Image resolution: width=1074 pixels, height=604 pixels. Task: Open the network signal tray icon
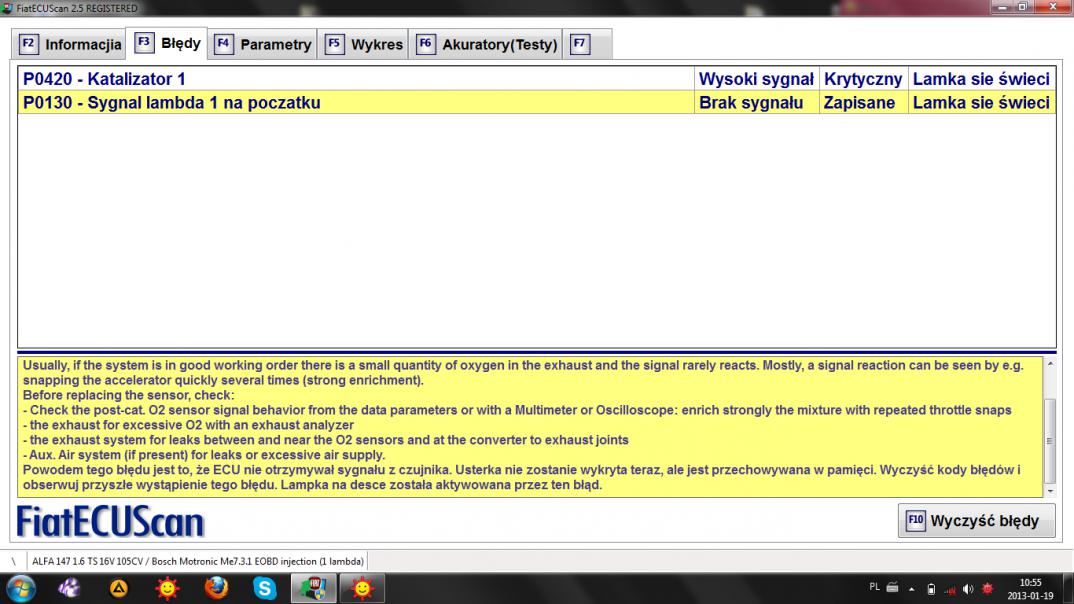[950, 589]
